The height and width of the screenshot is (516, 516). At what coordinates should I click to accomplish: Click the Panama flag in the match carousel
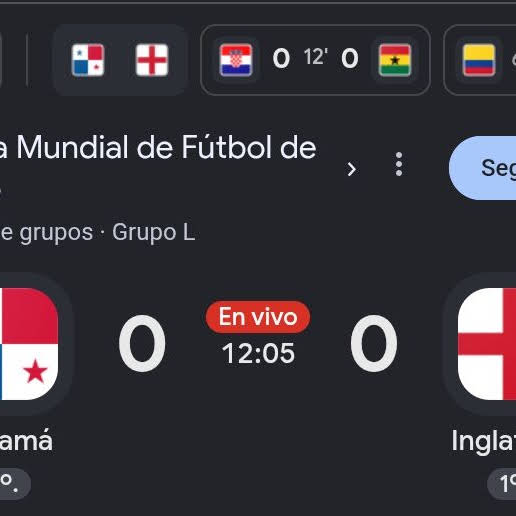(x=88, y=60)
